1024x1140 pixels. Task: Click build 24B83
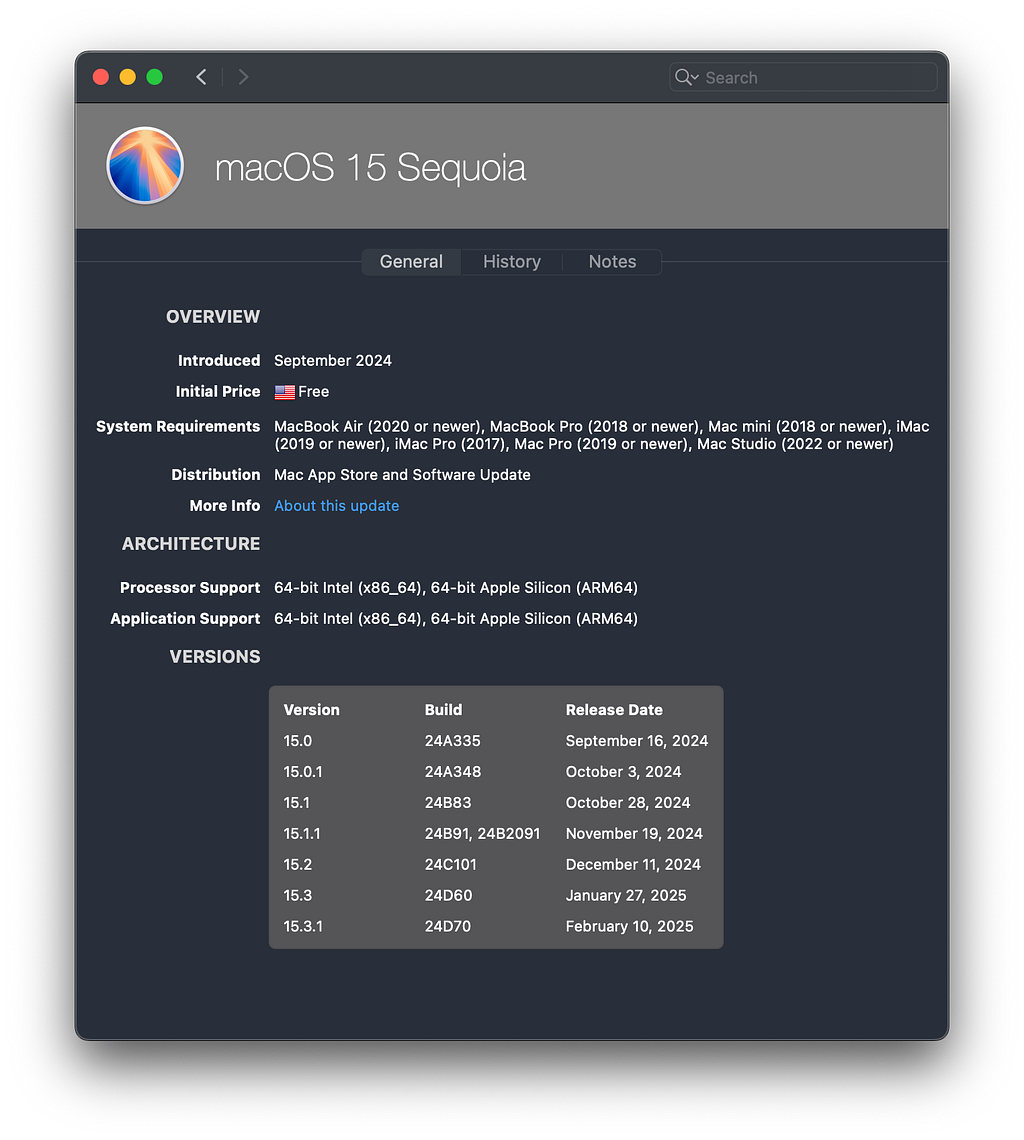(x=448, y=803)
